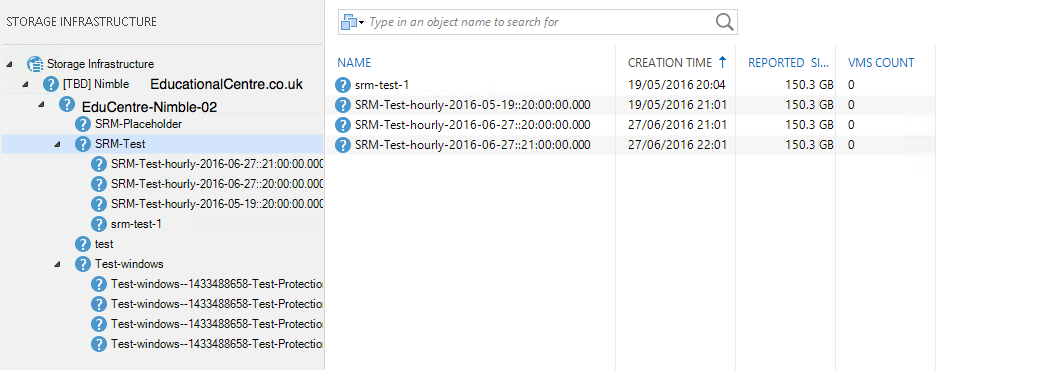Select SRM-Test-hourly-2016-06-27::20:00:00.000 in the list

[472, 125]
